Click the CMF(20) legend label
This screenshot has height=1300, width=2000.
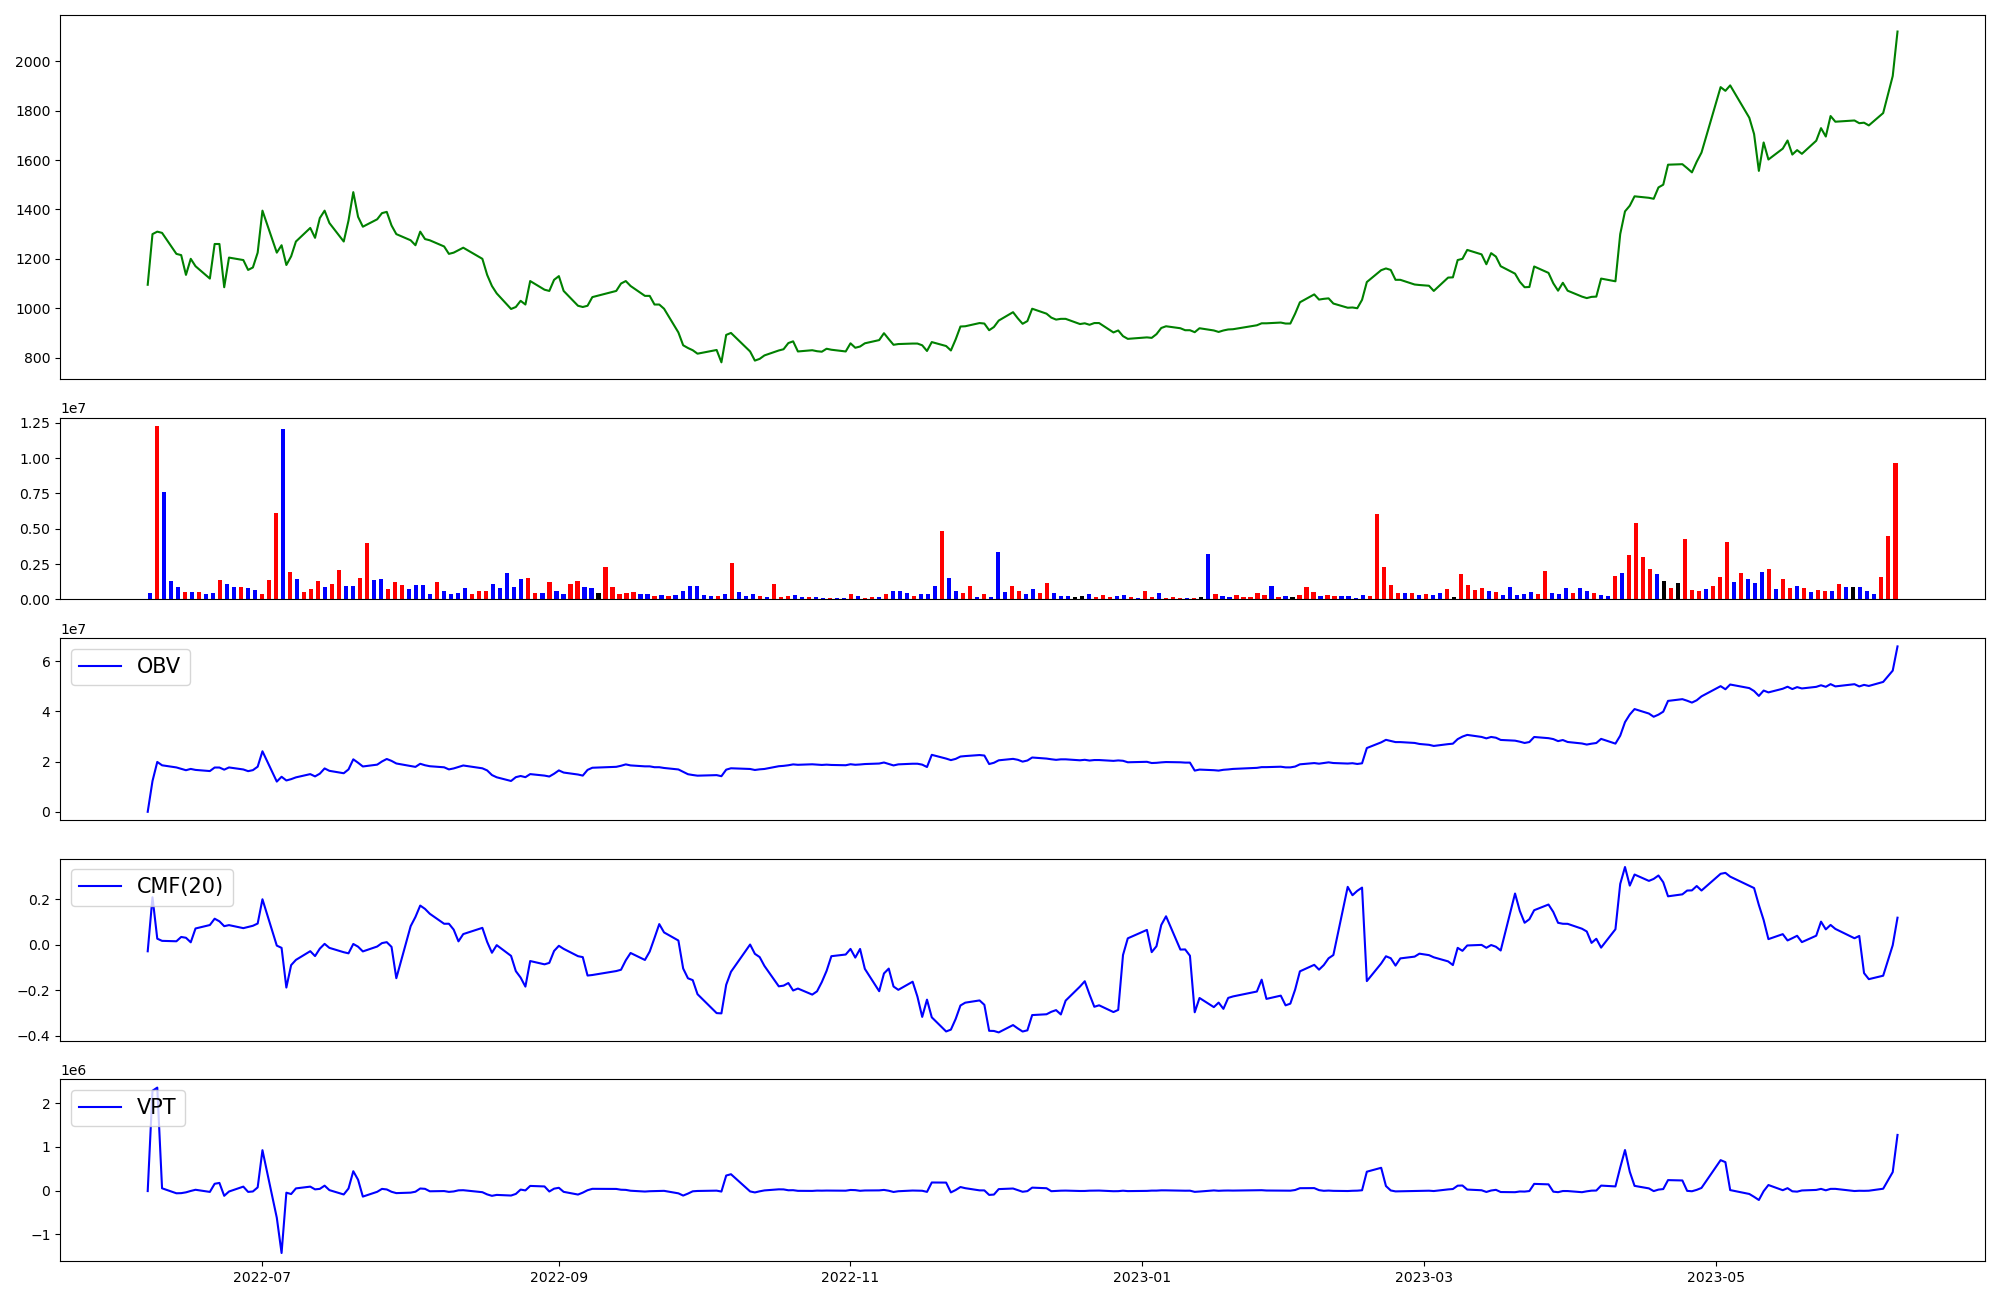180,887
